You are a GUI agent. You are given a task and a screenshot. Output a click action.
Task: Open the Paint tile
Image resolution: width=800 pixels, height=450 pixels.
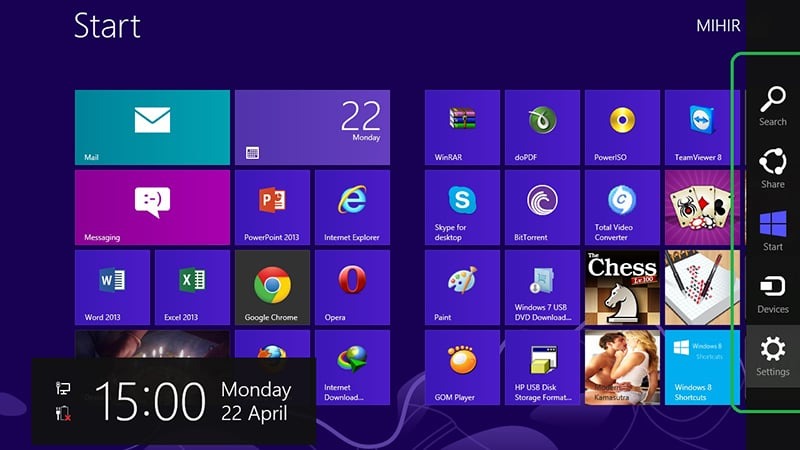pyautogui.click(x=462, y=288)
